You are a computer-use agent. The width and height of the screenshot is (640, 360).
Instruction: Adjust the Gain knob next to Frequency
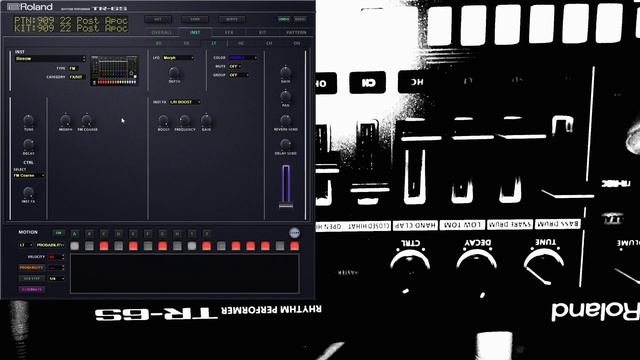point(206,120)
